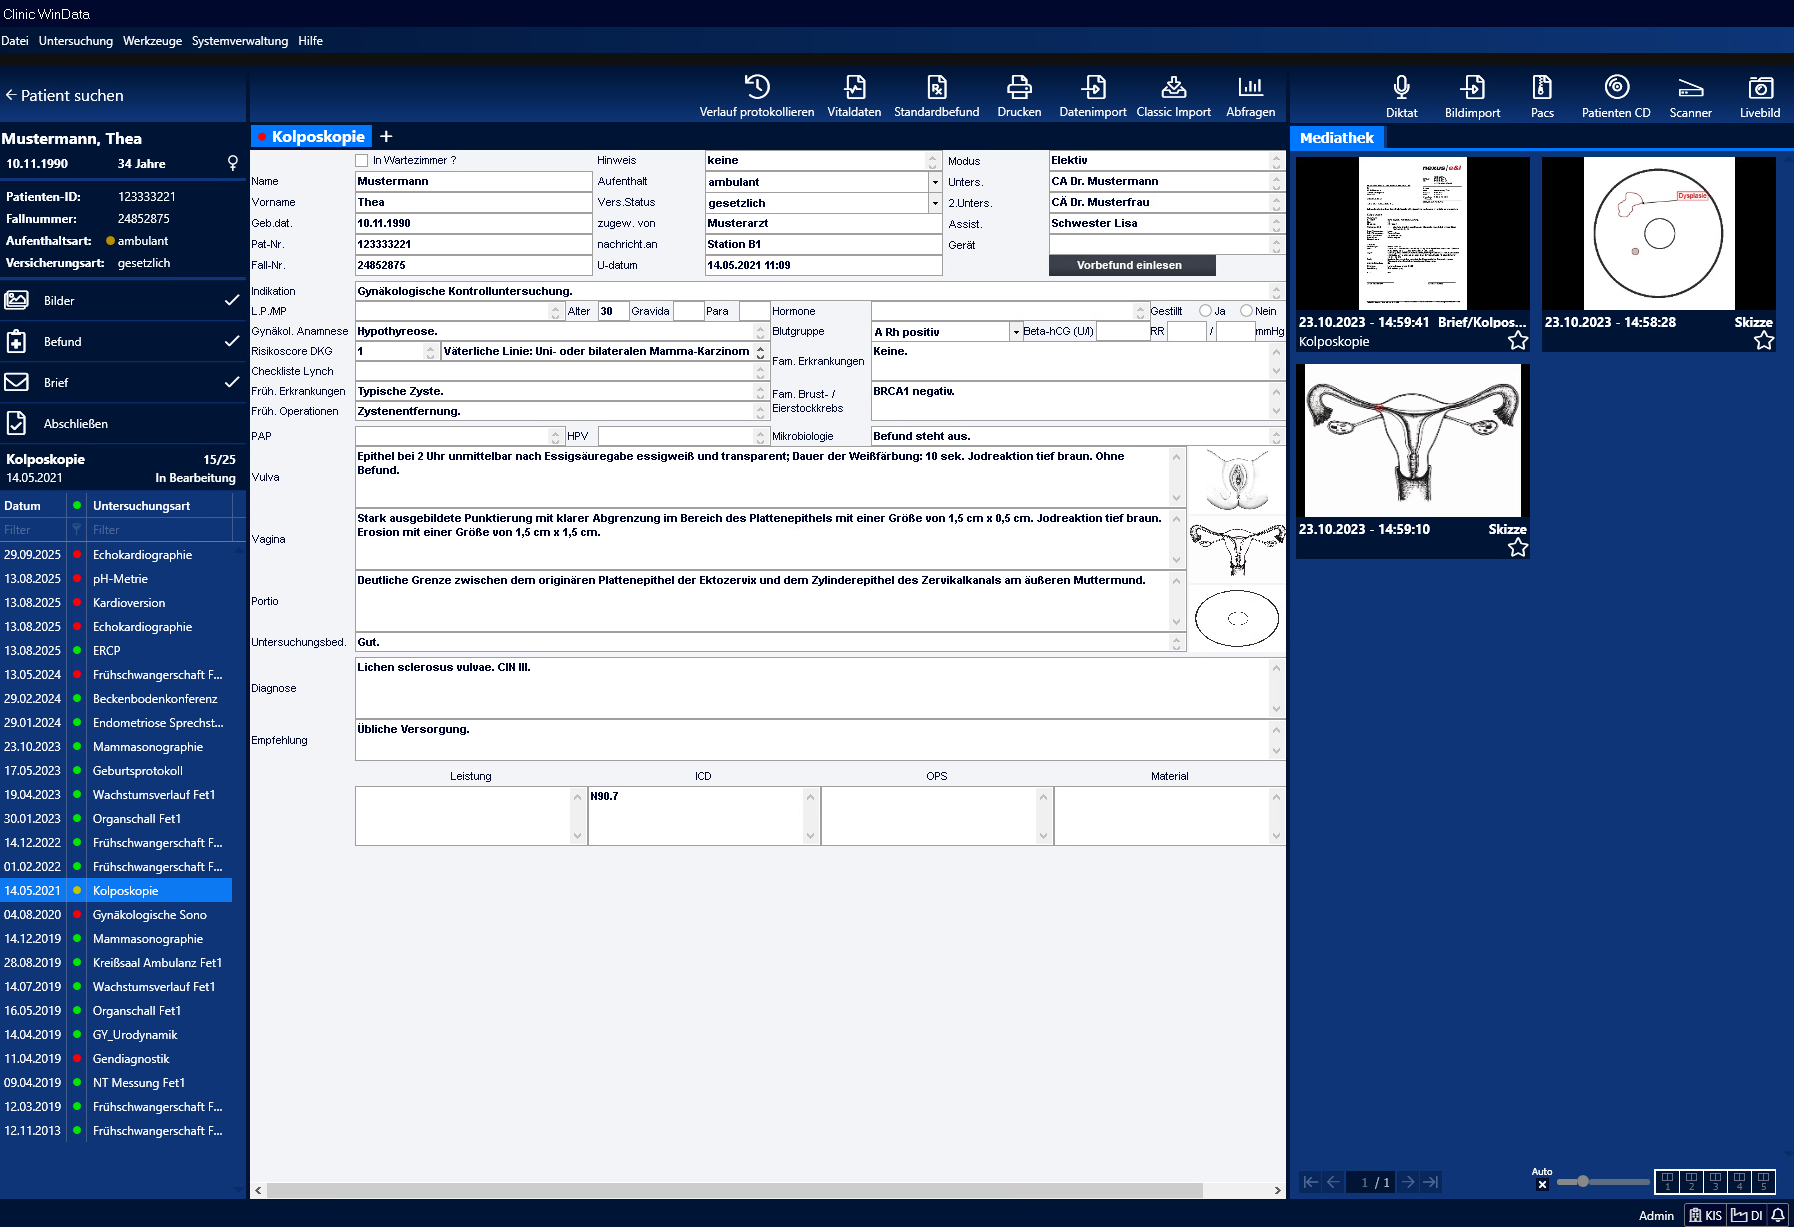Select 'Nein' for Gestillt
The height and width of the screenshot is (1227, 1794).
click(x=1246, y=311)
